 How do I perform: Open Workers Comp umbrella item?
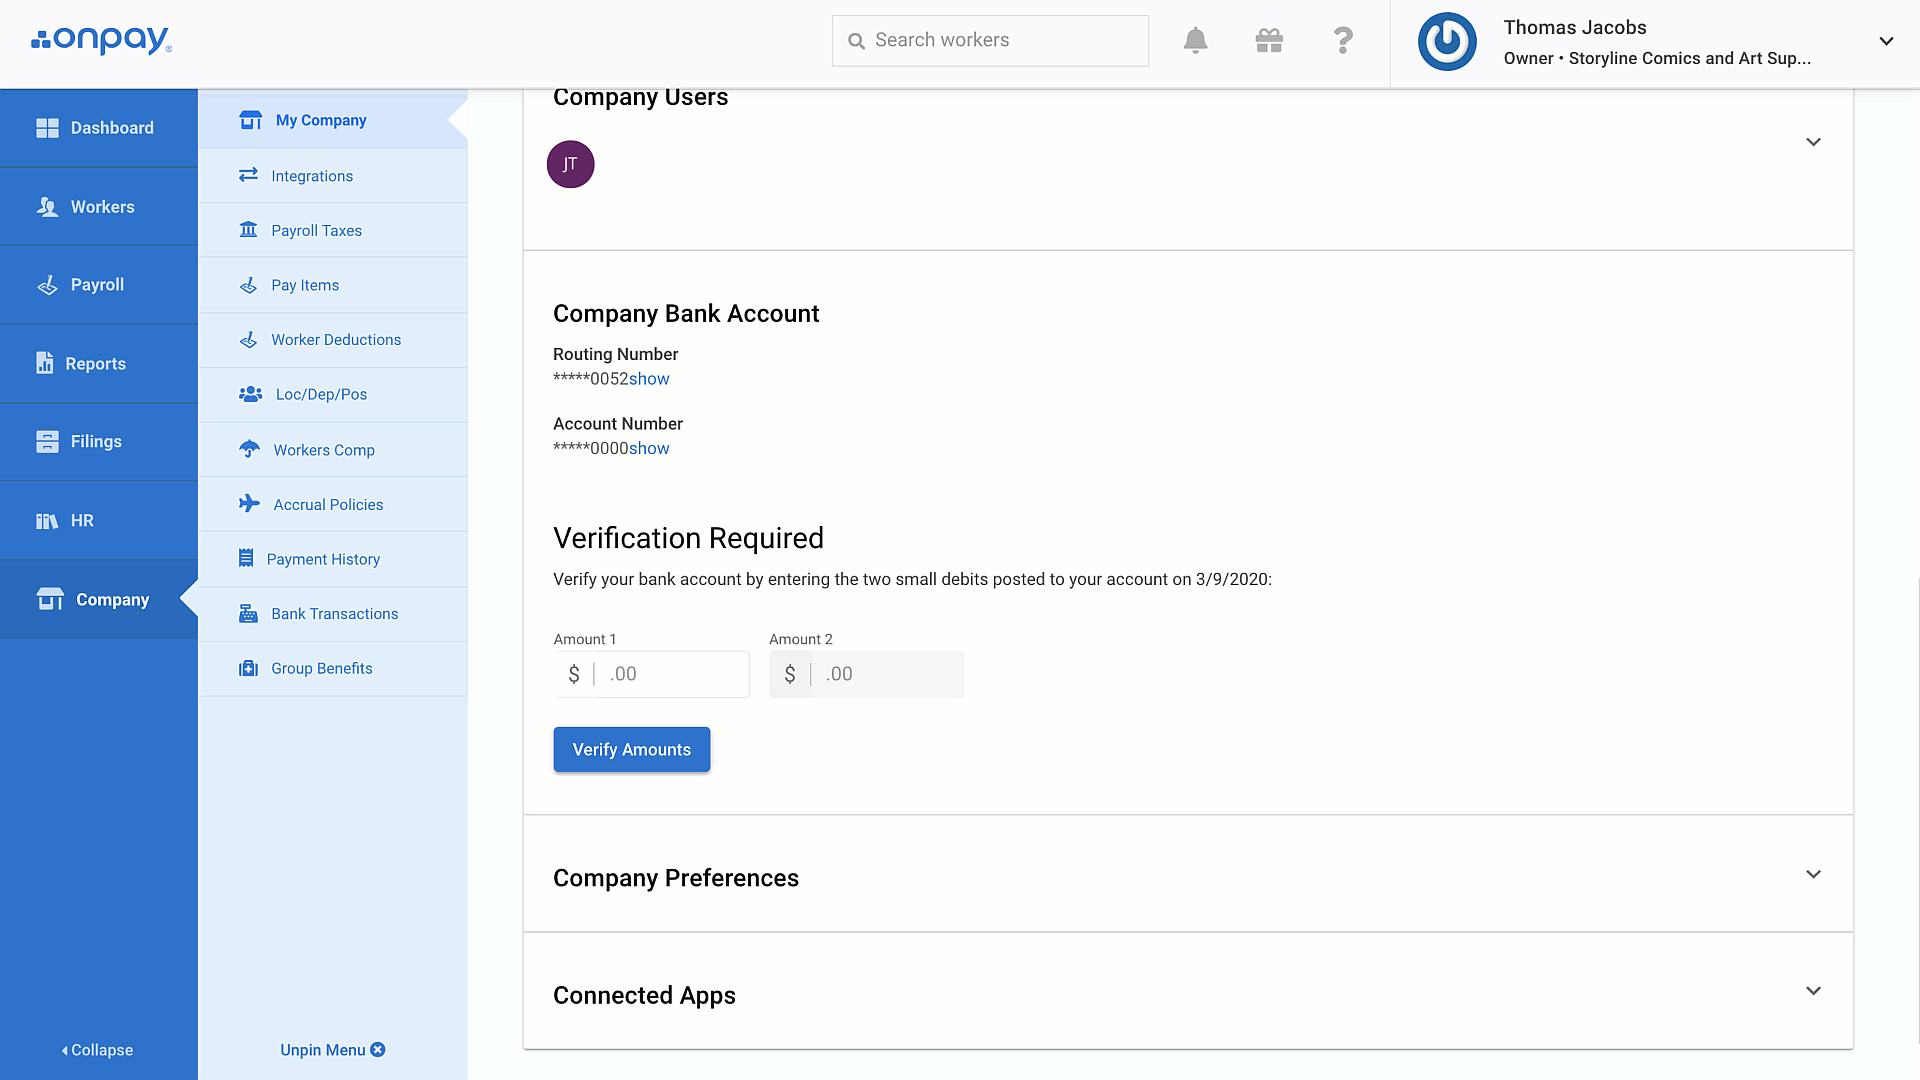(323, 450)
